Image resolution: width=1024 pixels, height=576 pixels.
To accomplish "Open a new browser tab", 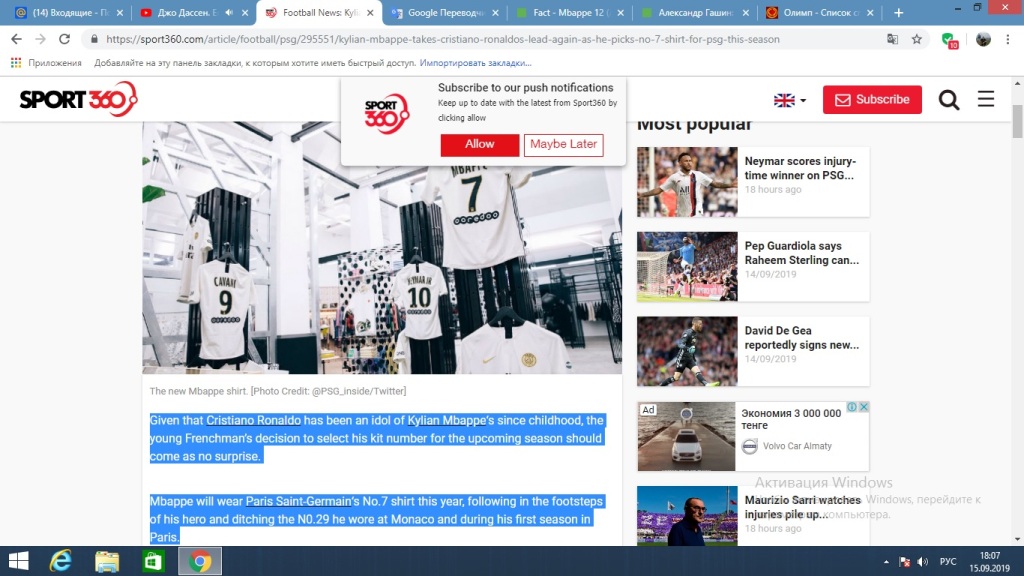I will [x=899, y=12].
